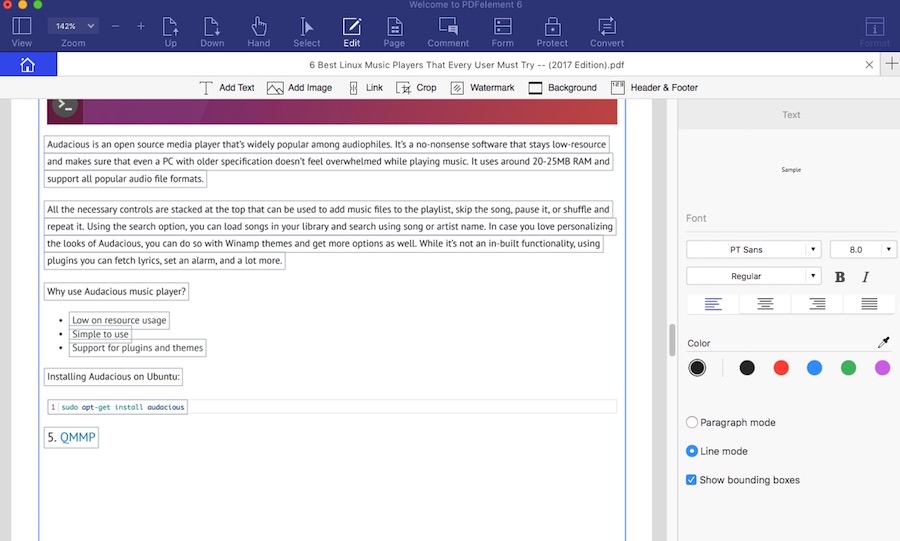
Task: Select Paragraph mode radio button
Action: point(692,422)
